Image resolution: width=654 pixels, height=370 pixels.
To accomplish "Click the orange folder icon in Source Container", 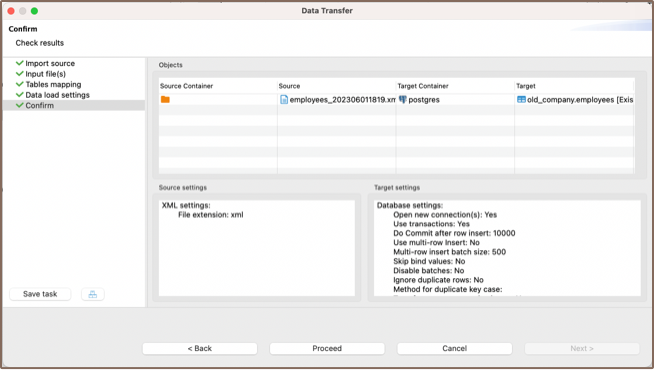I will pyautogui.click(x=165, y=99).
